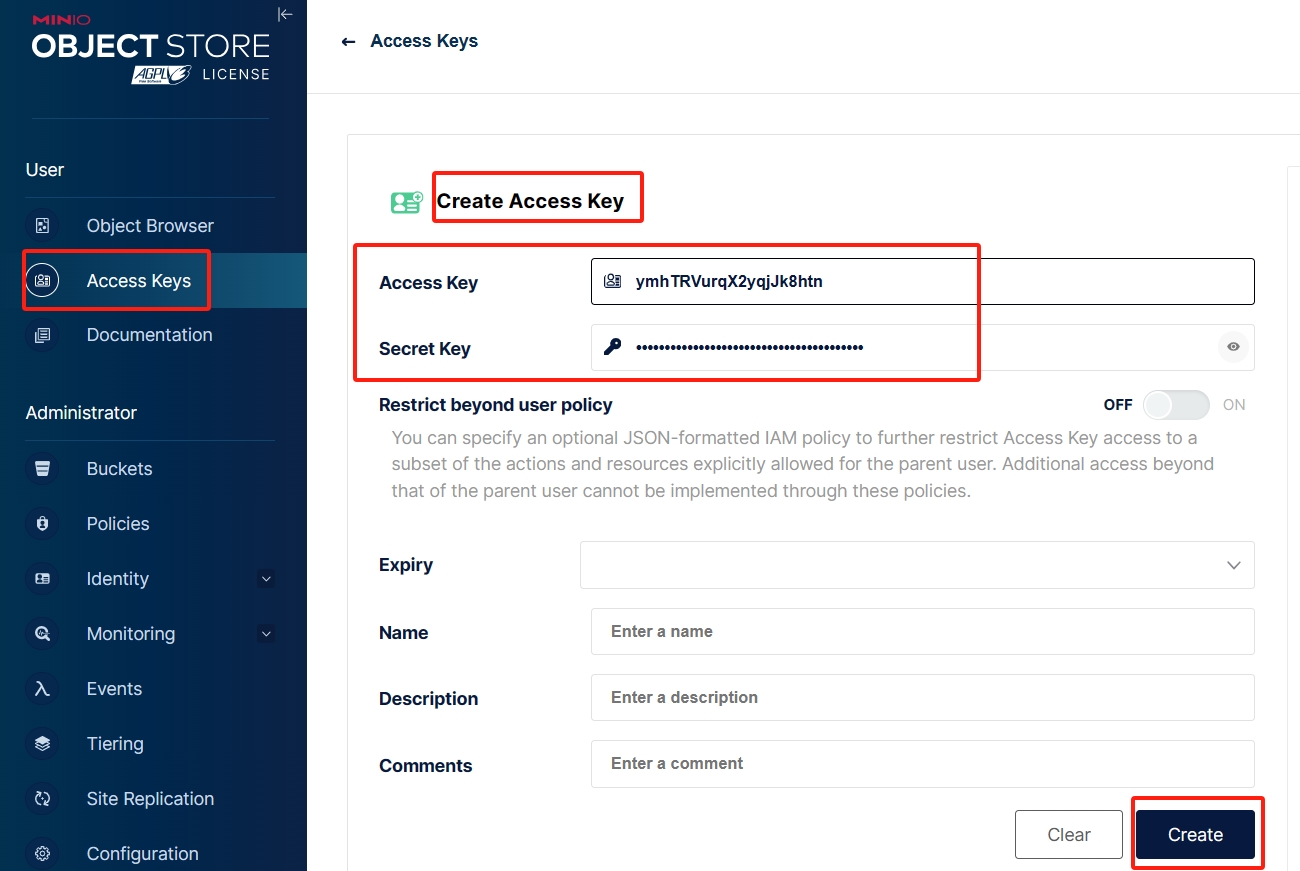Click the Site Replication sync icon
Viewport: 1300px width, 871px height.
pyautogui.click(x=43, y=799)
